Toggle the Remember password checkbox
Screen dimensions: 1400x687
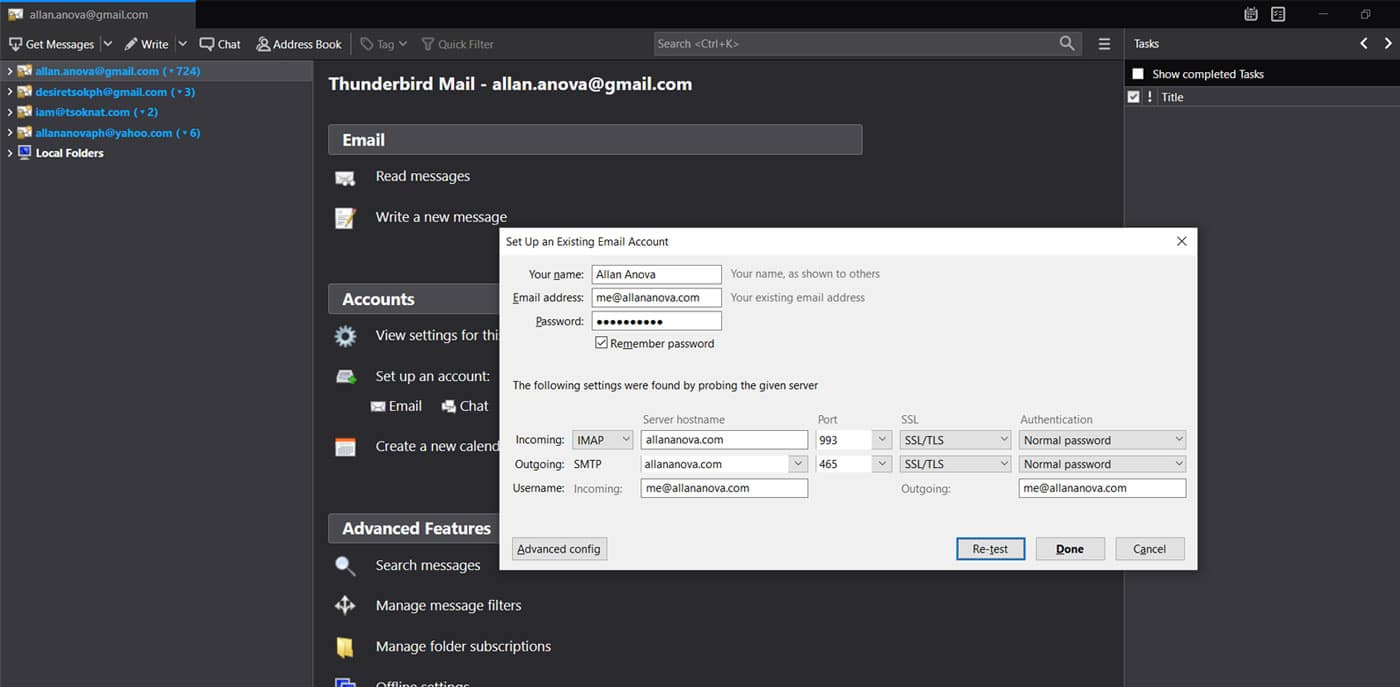tap(601, 343)
